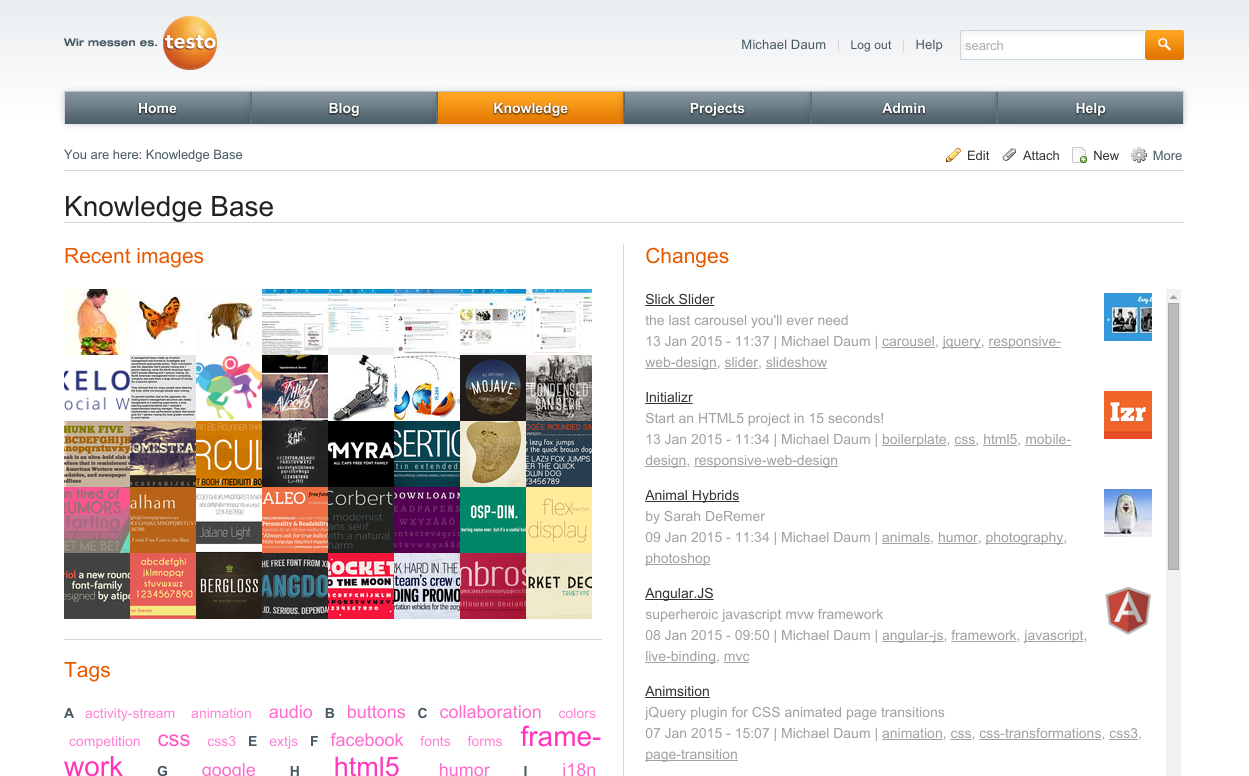Click the Slick Slider thumbnail image
The width and height of the screenshot is (1249, 776).
click(x=1128, y=317)
